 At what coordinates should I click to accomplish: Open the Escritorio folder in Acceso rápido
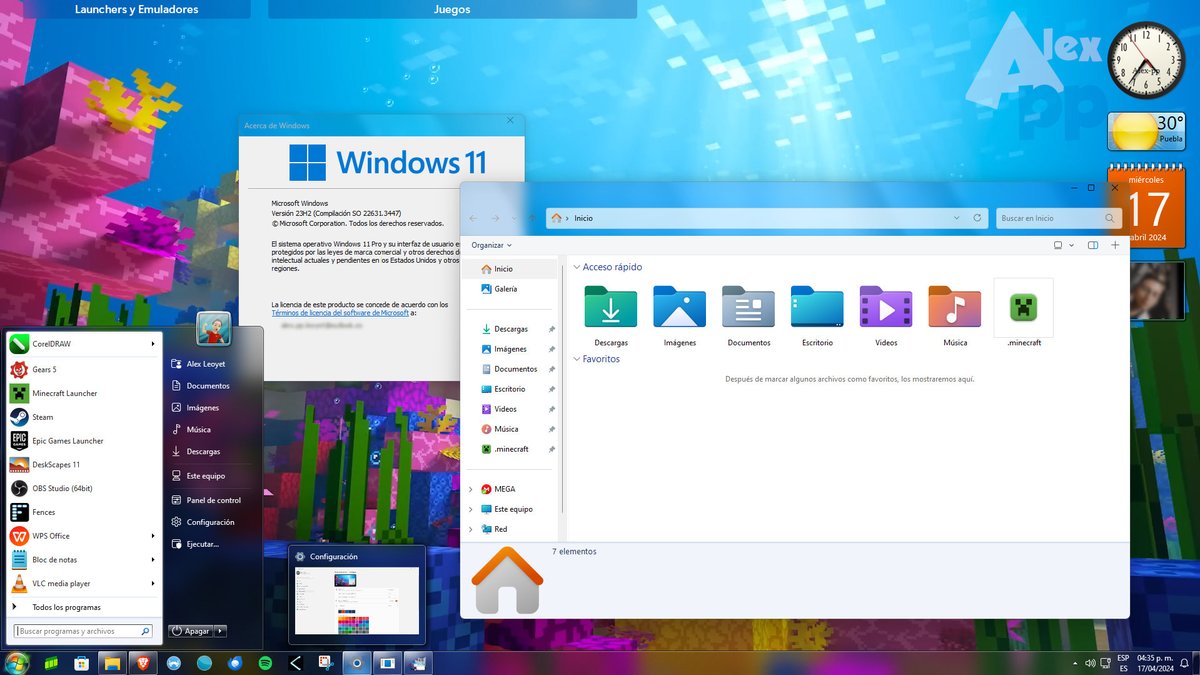[x=817, y=316]
